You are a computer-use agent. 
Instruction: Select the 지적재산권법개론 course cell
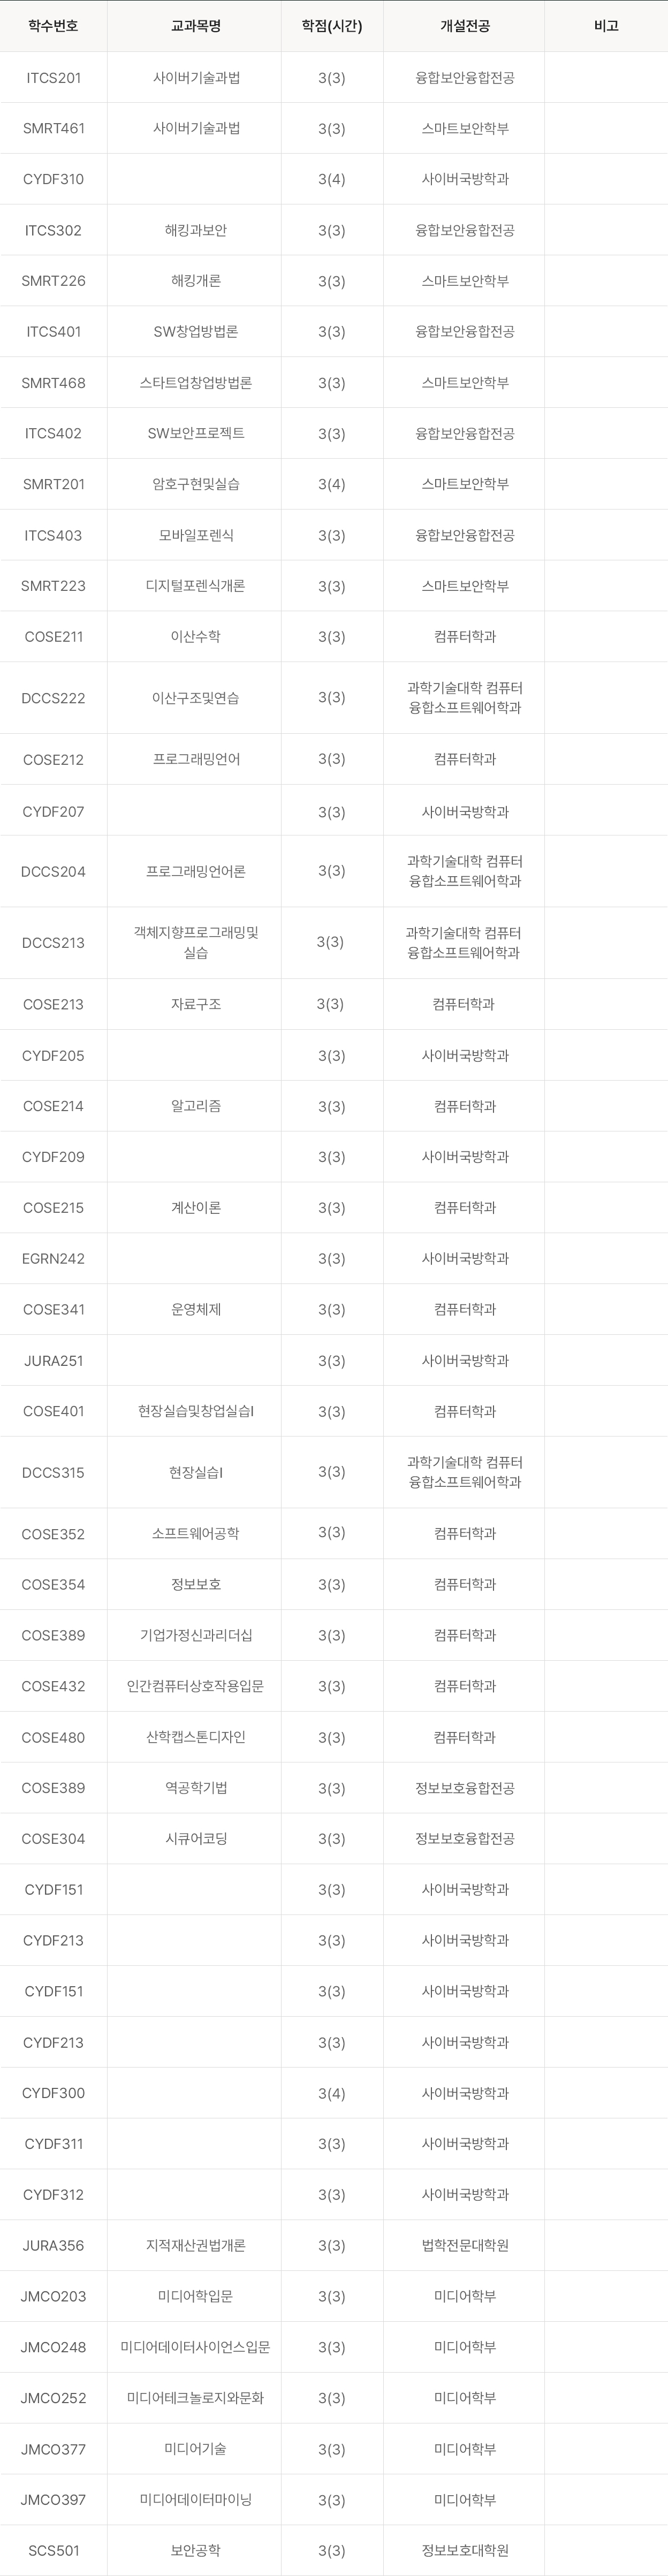pos(196,2245)
